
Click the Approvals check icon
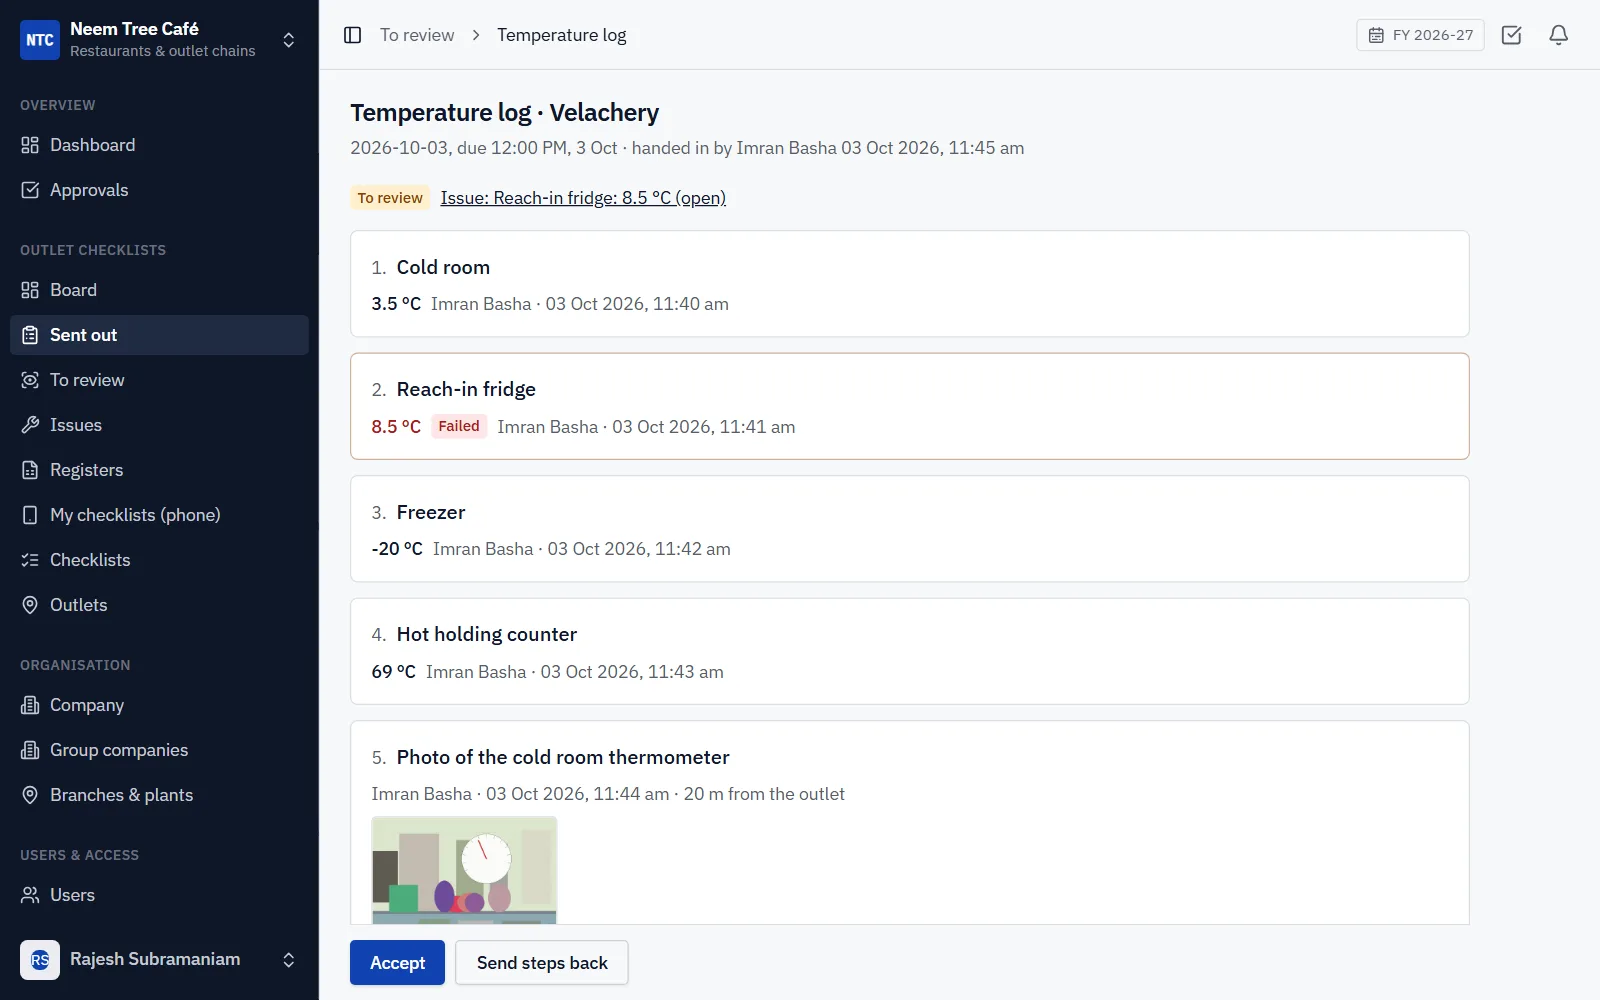pos(30,190)
